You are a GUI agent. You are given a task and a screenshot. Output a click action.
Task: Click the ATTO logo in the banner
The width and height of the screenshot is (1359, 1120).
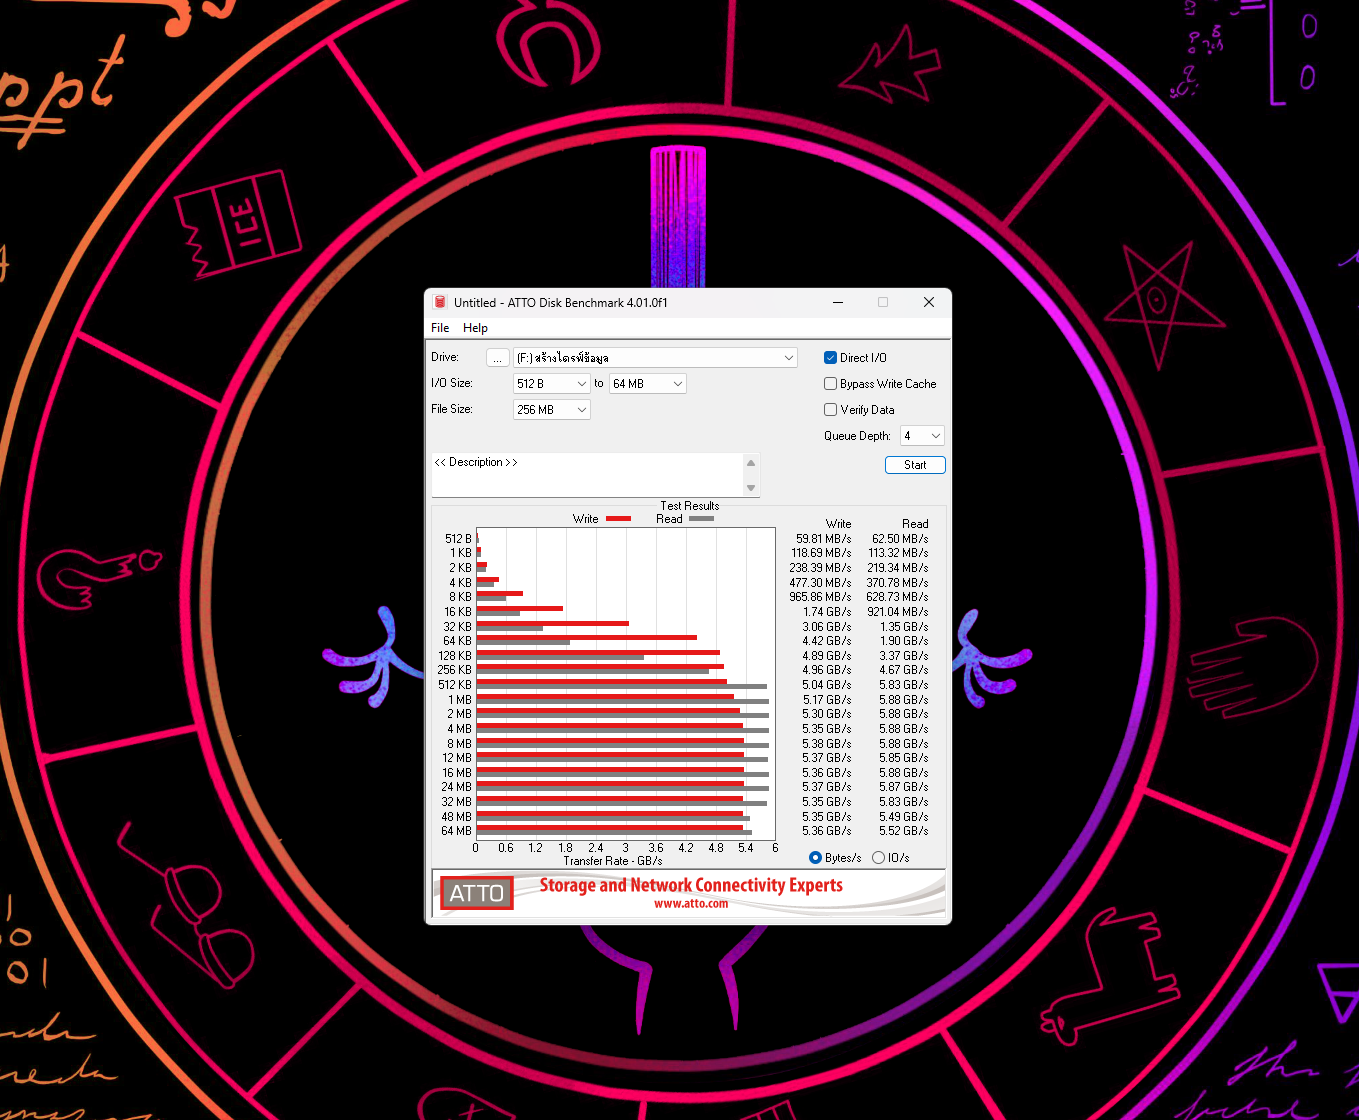tap(477, 893)
